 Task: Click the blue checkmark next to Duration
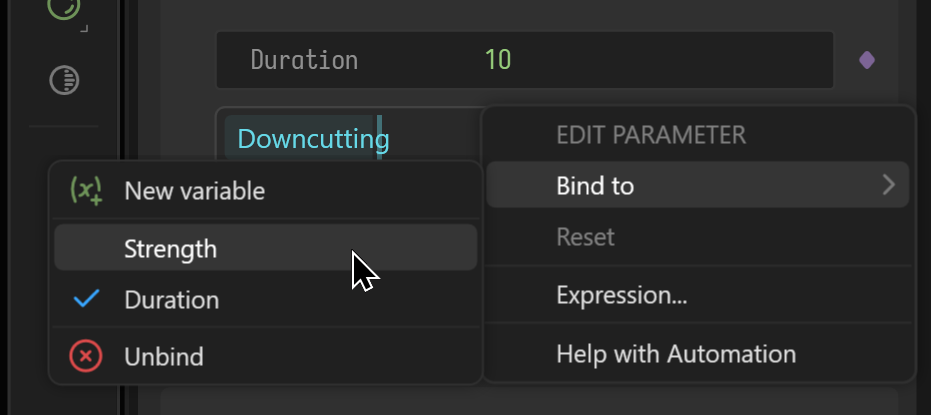coord(87,299)
